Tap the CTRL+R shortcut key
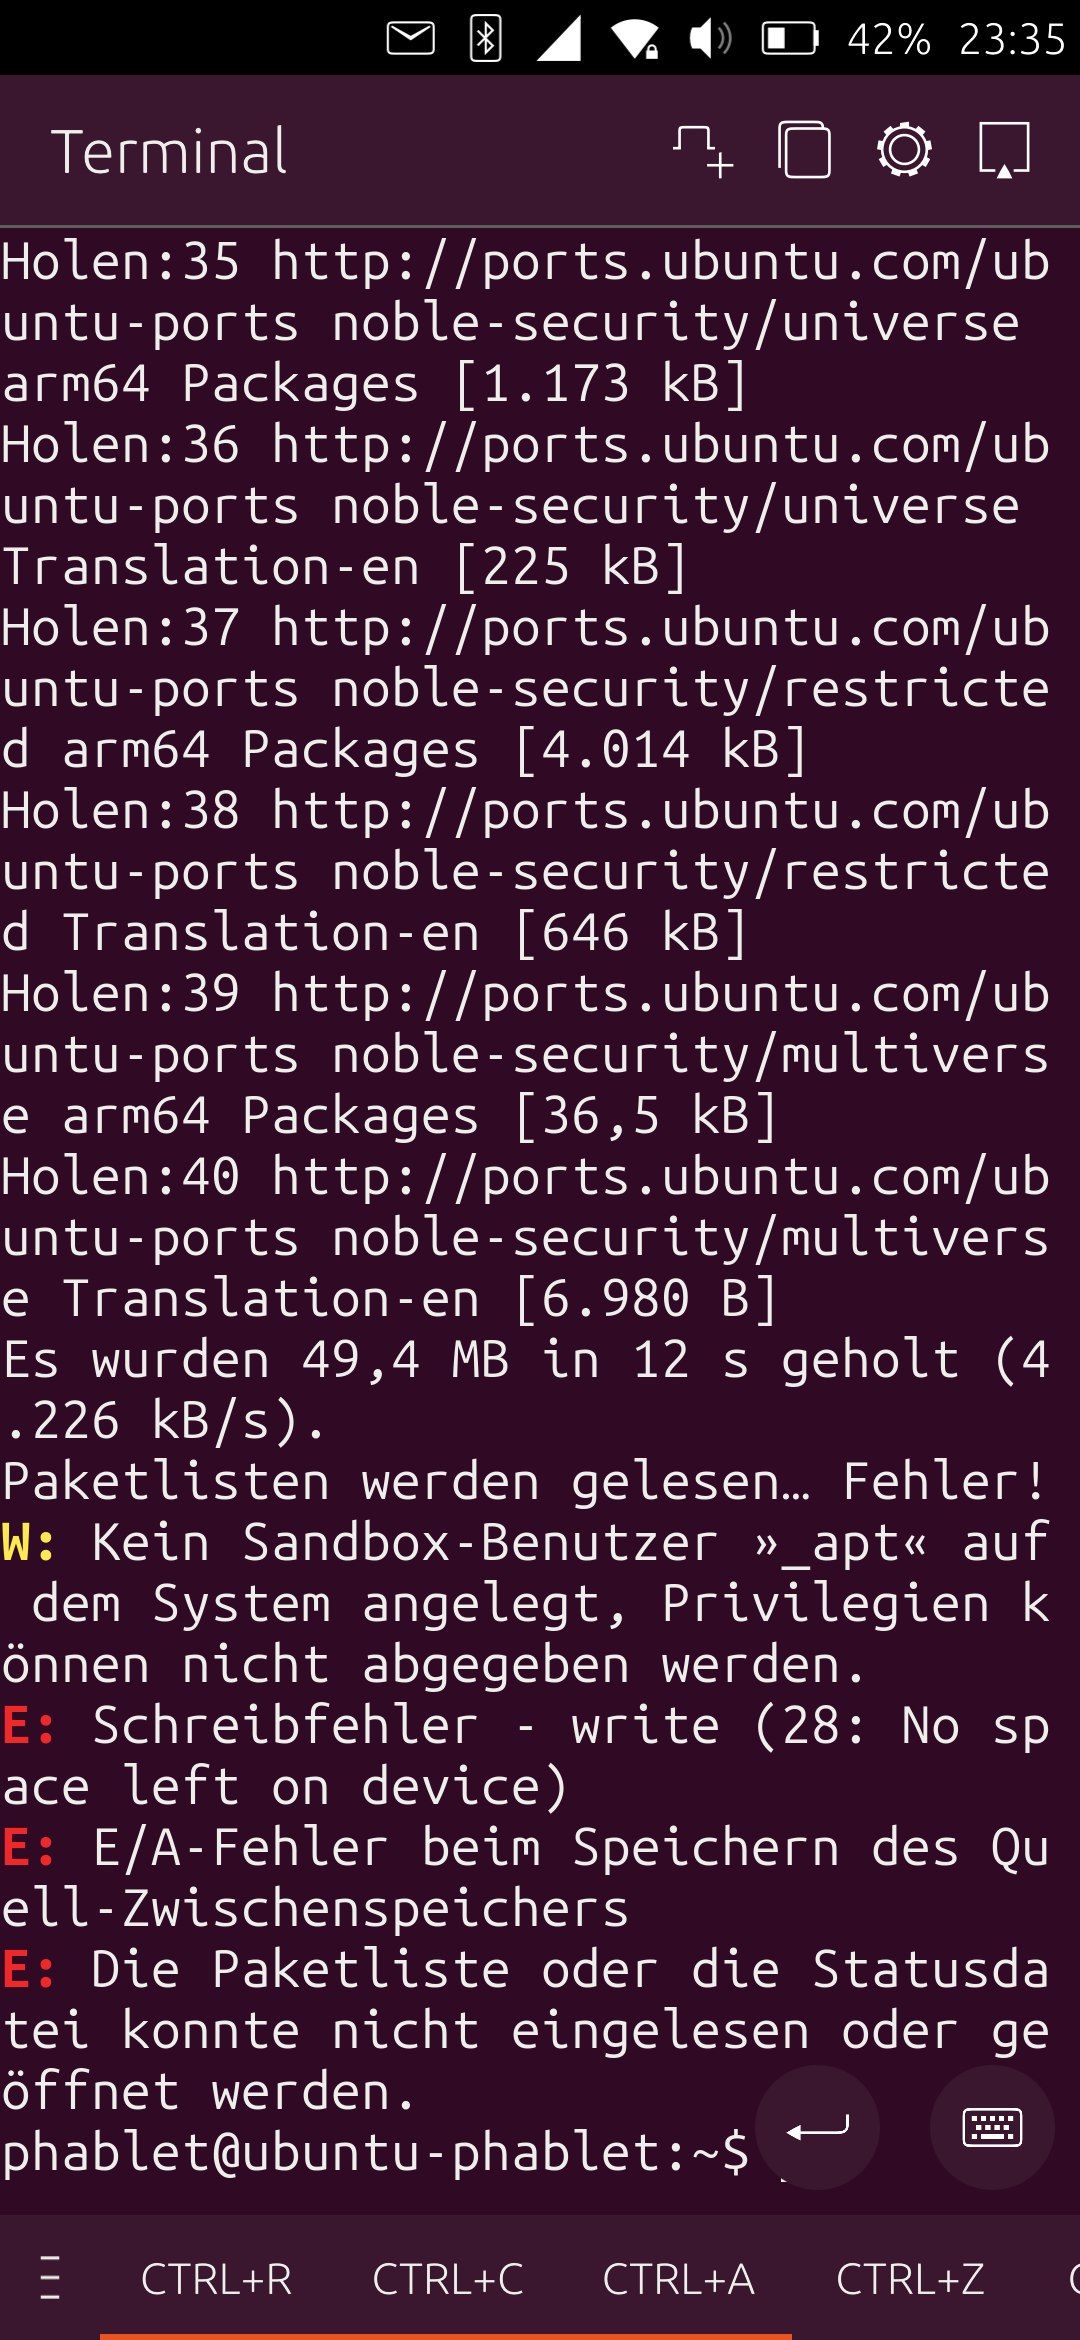Viewport: 1080px width, 2340px height. click(216, 2279)
